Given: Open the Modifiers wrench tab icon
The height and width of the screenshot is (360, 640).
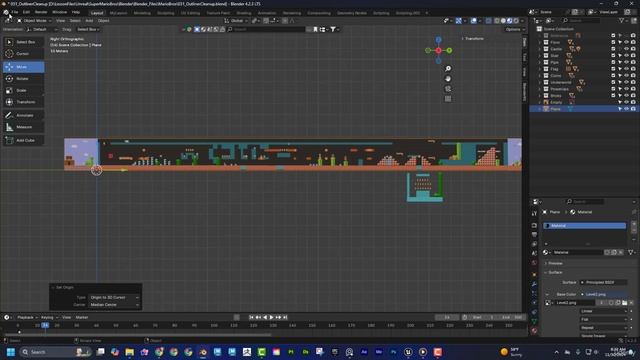Looking at the screenshot, I should [x=534, y=284].
